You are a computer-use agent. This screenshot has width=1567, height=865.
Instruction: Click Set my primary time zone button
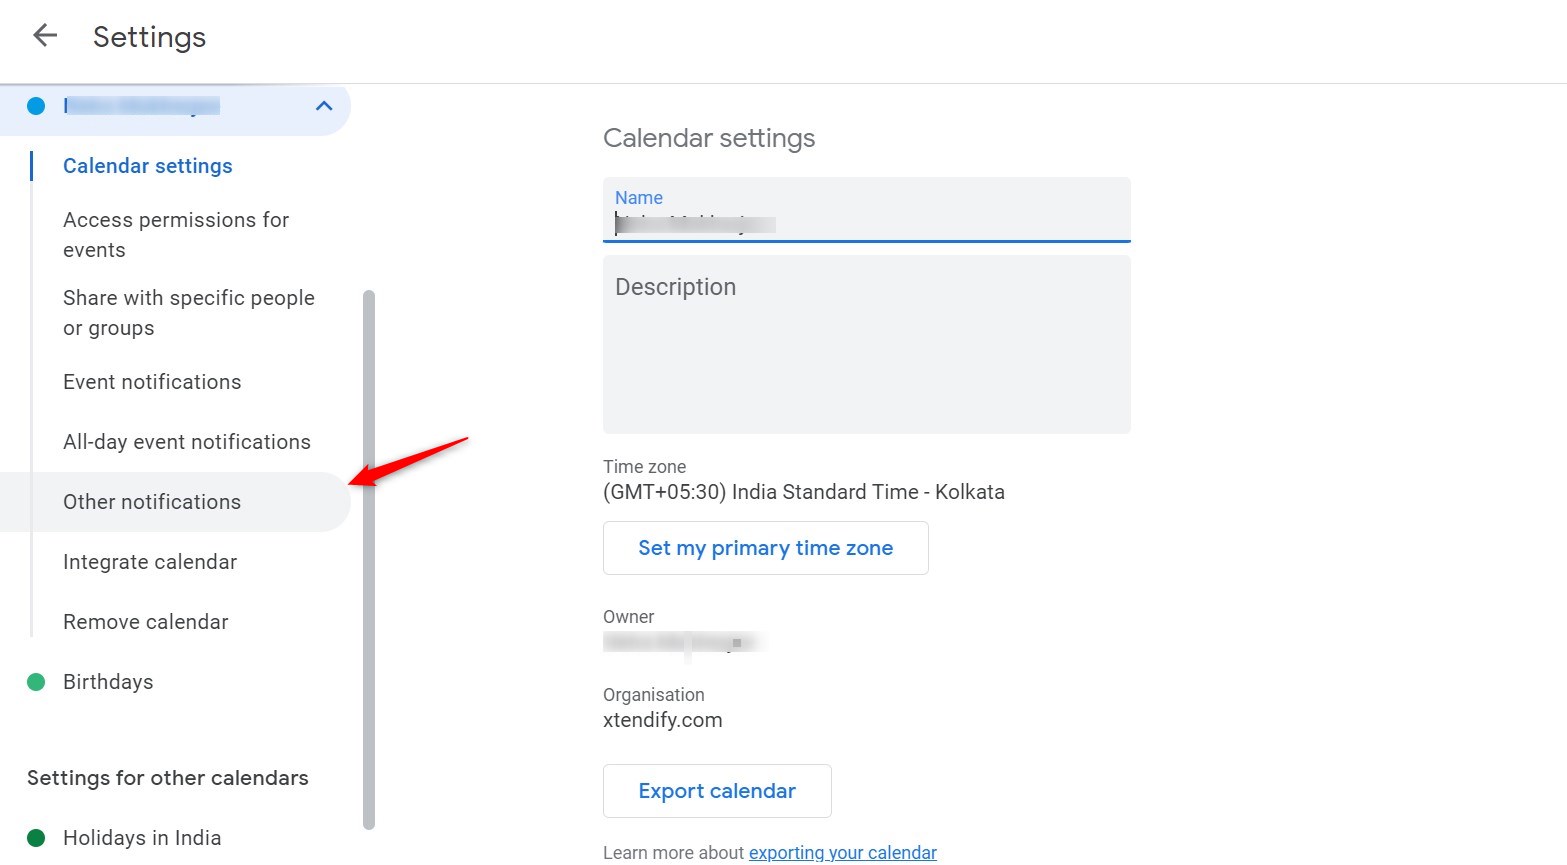pyautogui.click(x=766, y=548)
